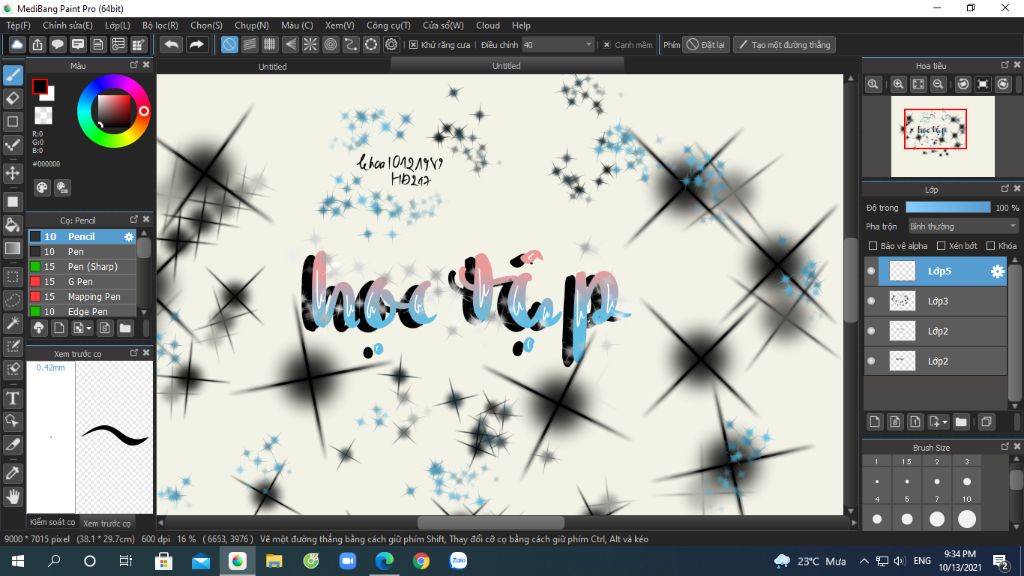Open the Pha trộn blend mode dropdown
The image size is (1024, 576).
tap(963, 227)
